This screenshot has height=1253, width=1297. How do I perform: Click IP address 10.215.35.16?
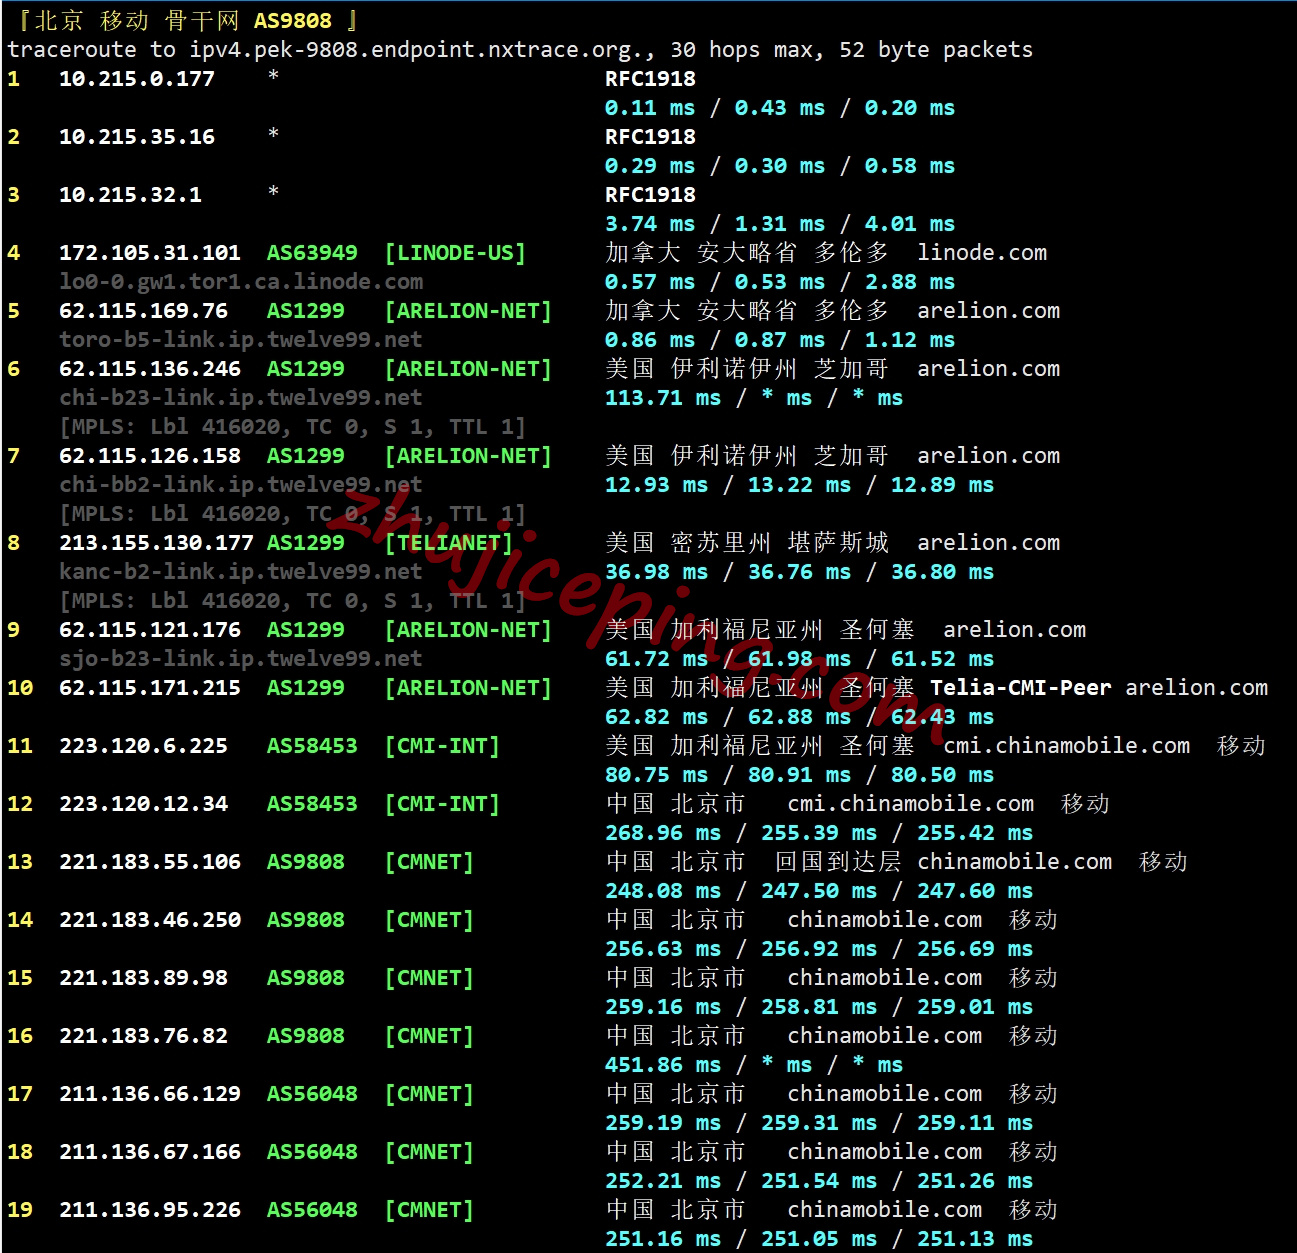pos(137,137)
